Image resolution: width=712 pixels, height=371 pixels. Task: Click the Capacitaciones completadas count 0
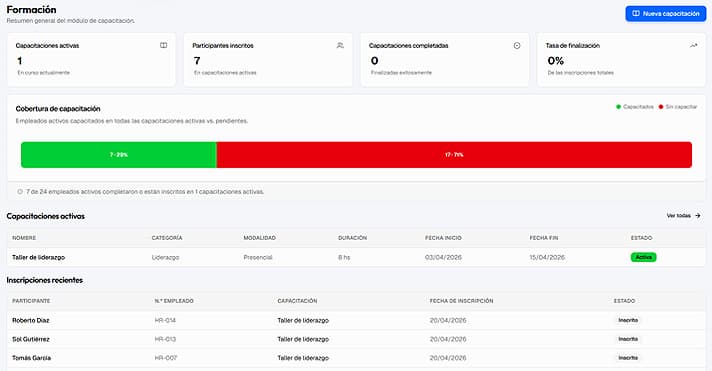click(375, 60)
